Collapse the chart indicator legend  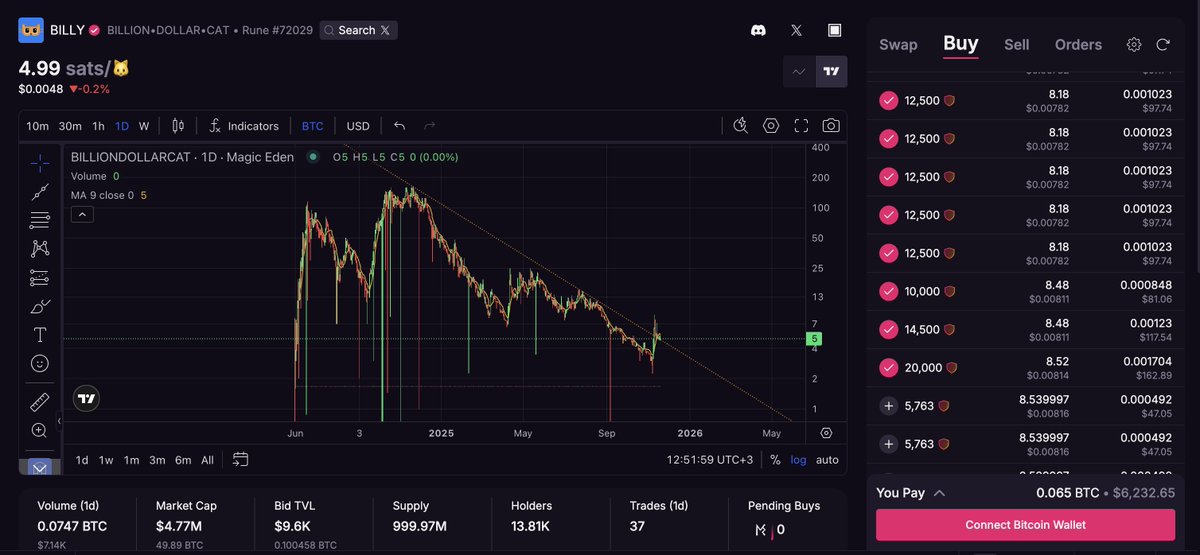click(81, 214)
